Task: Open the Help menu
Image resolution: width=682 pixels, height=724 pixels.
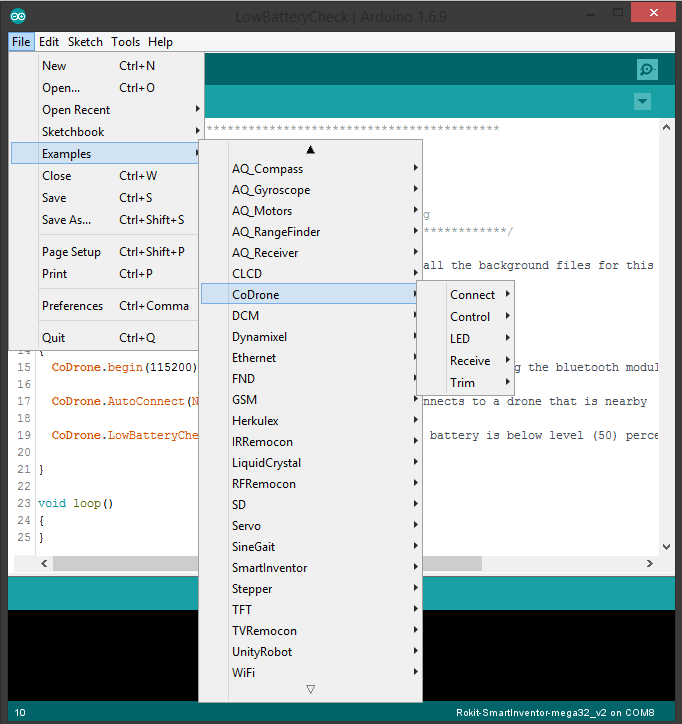Action: (160, 42)
